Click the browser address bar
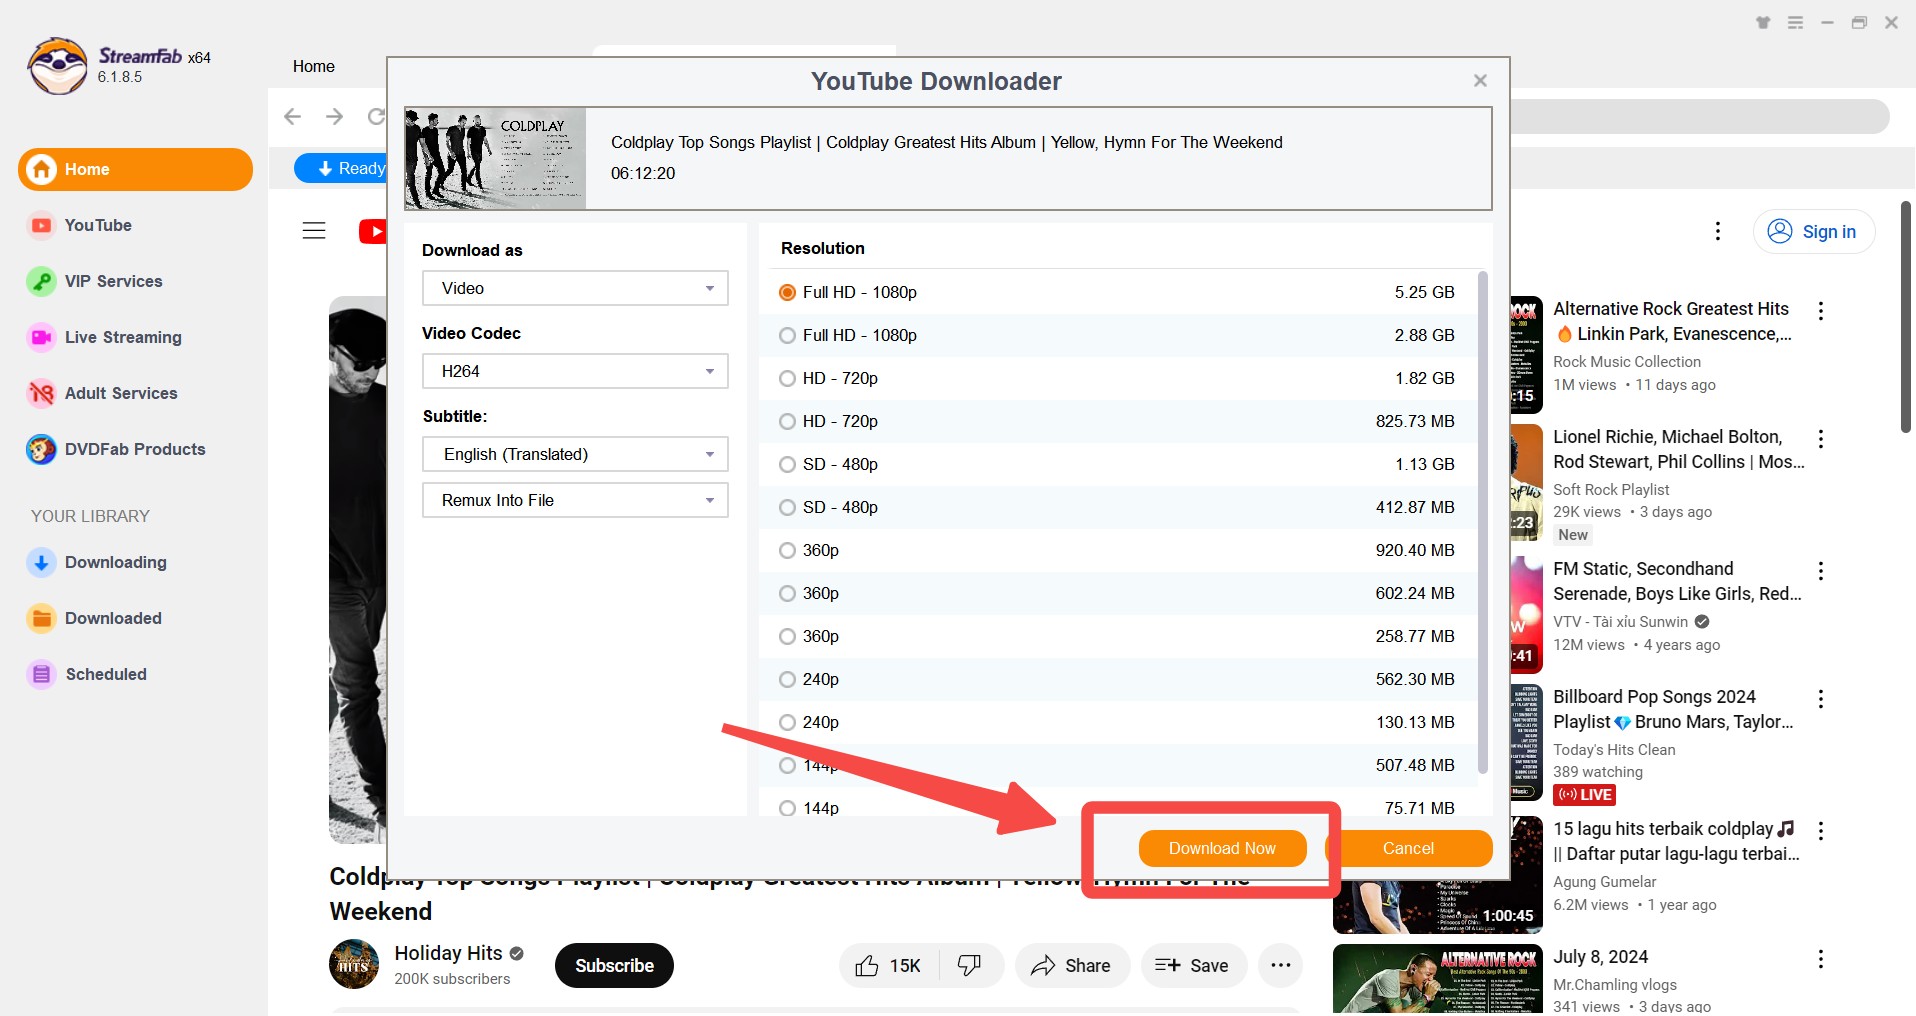1916x1016 pixels. click(x=1698, y=117)
